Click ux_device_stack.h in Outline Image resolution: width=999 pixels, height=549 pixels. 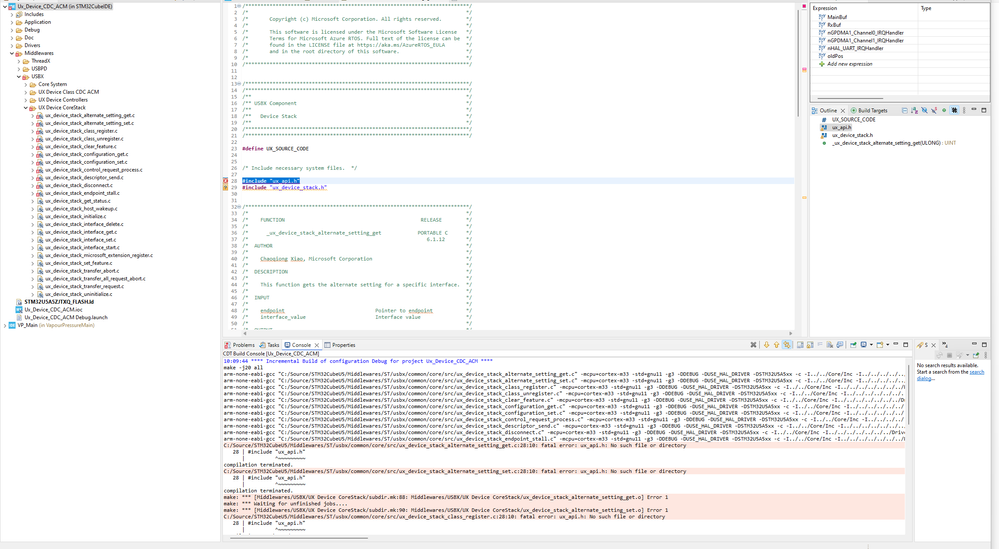(852, 135)
